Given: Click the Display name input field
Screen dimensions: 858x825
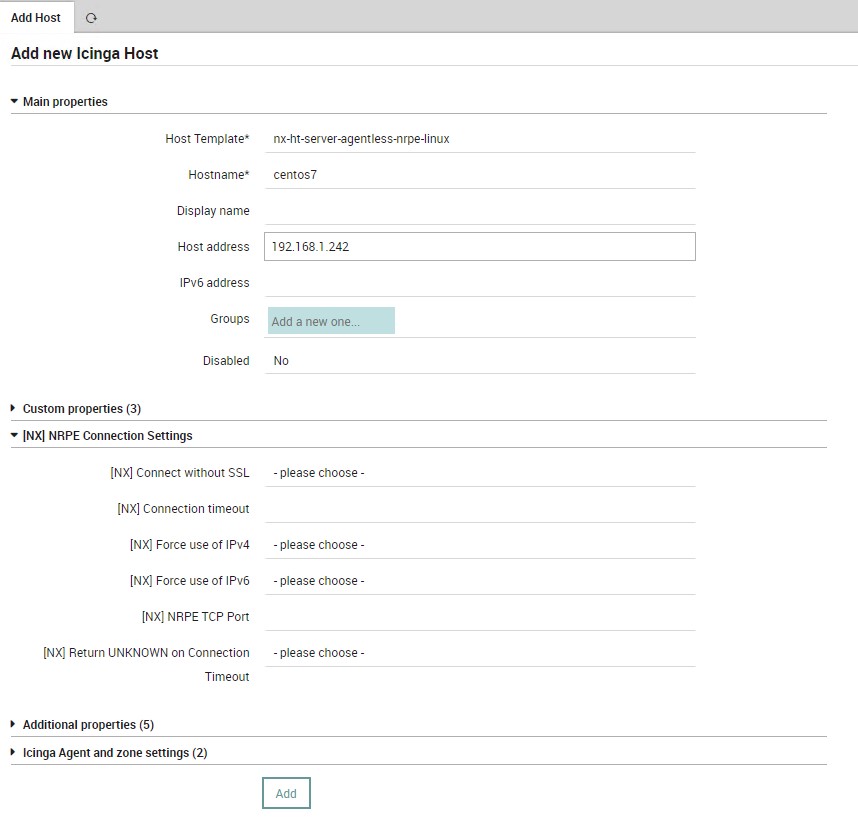Looking at the screenshot, I should [x=480, y=211].
